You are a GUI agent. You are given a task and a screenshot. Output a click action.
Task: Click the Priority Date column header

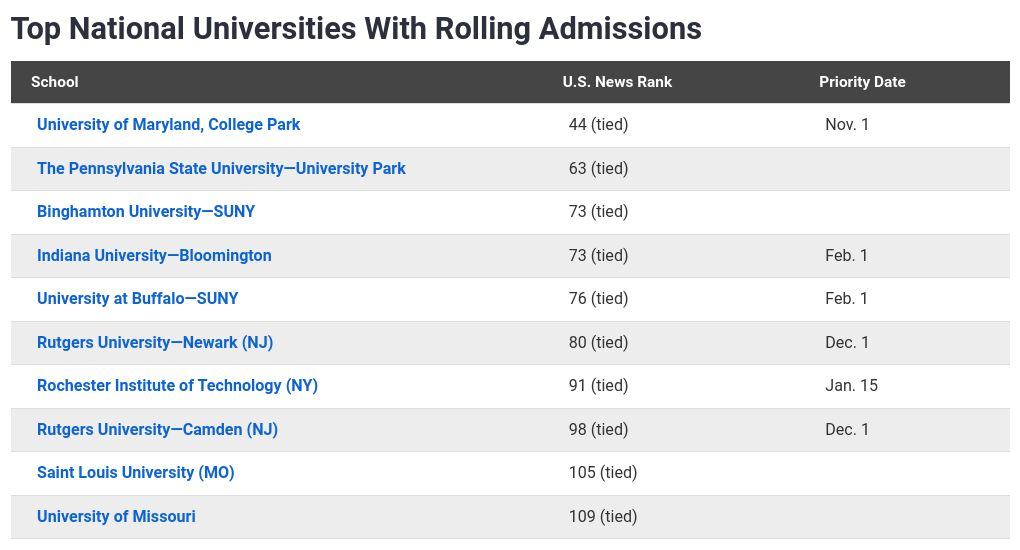[862, 82]
